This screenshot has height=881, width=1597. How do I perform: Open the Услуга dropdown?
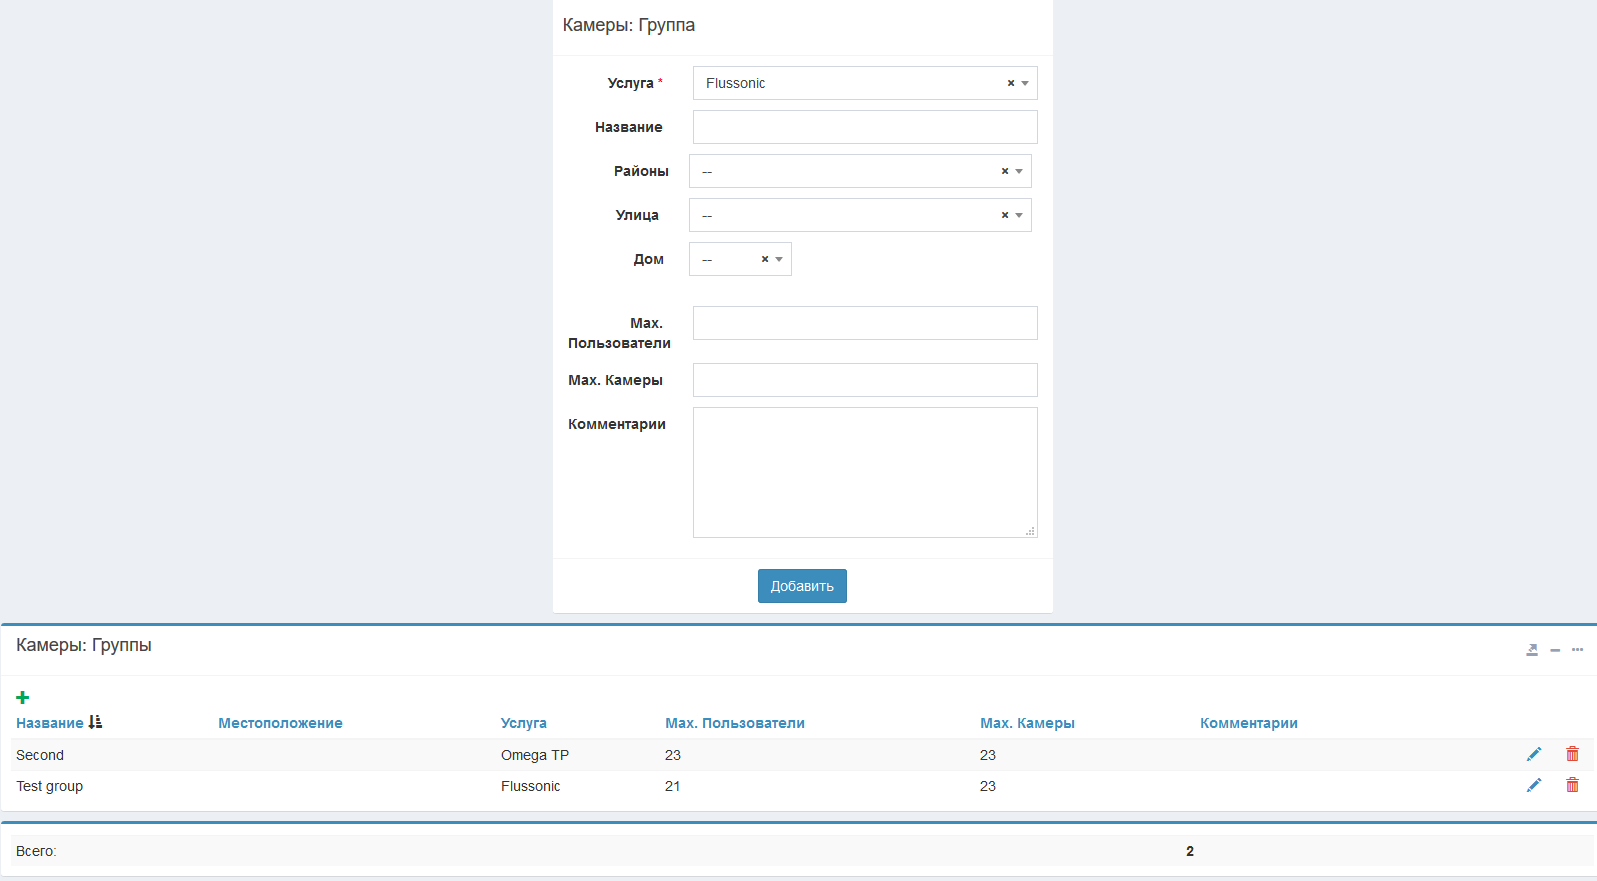tap(1025, 84)
